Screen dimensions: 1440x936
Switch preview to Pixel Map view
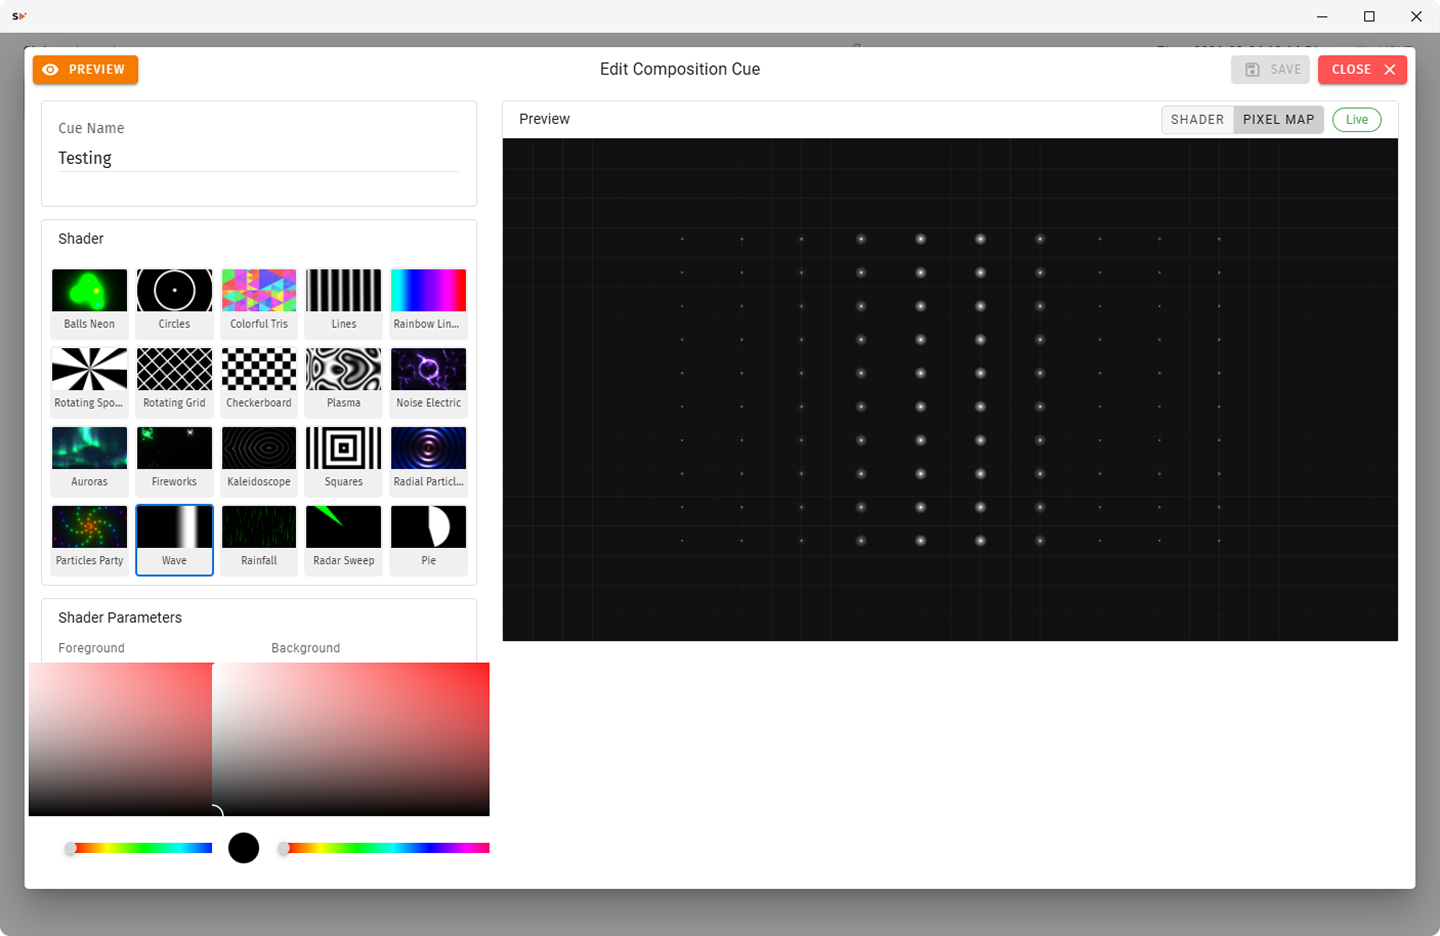(x=1278, y=120)
